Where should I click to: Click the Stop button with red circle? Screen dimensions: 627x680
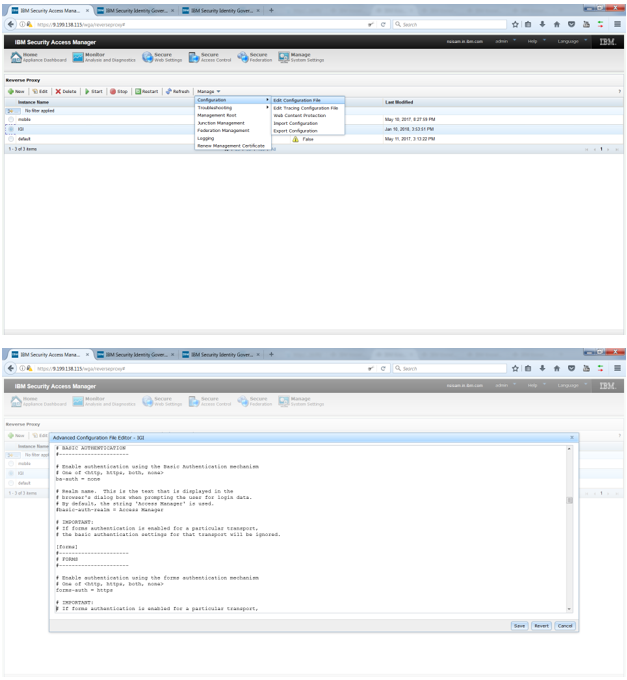pyautogui.click(x=119, y=92)
